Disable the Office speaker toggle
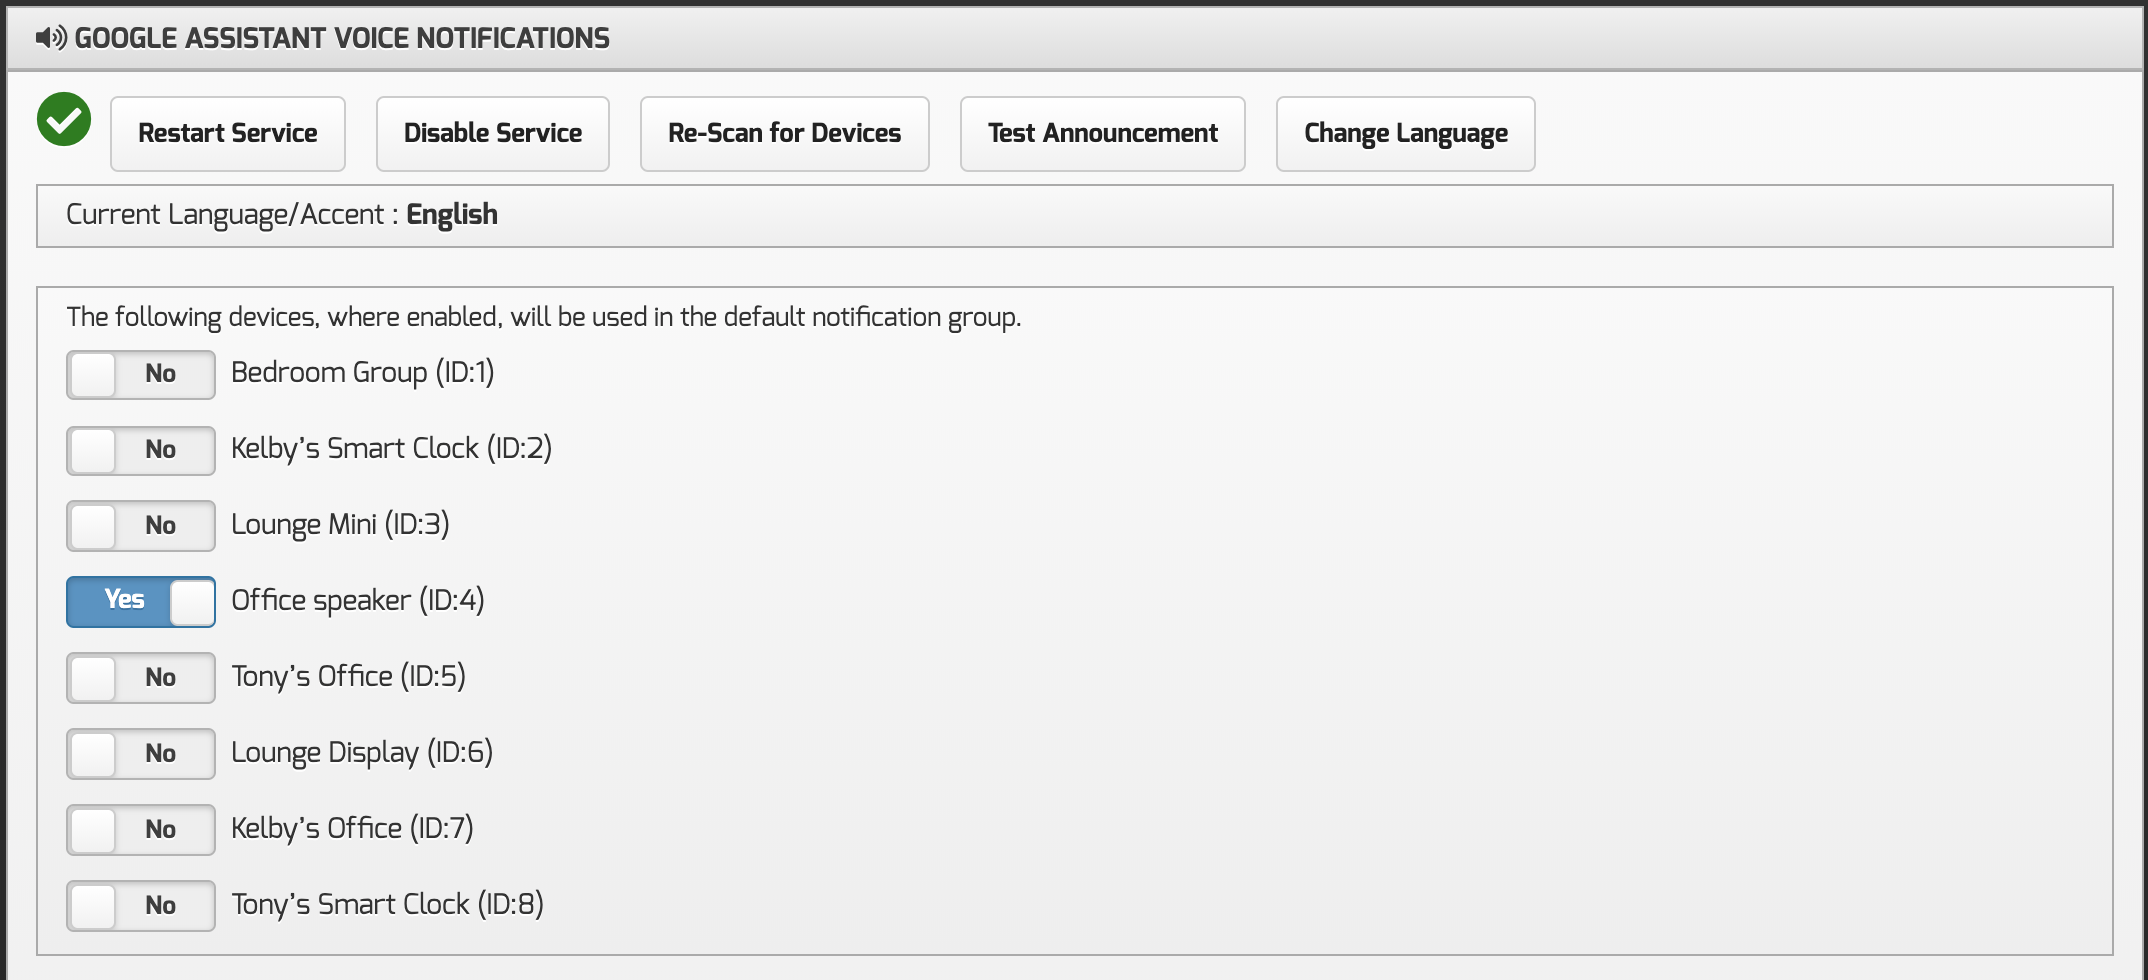Viewport: 2148px width, 980px height. click(x=141, y=602)
